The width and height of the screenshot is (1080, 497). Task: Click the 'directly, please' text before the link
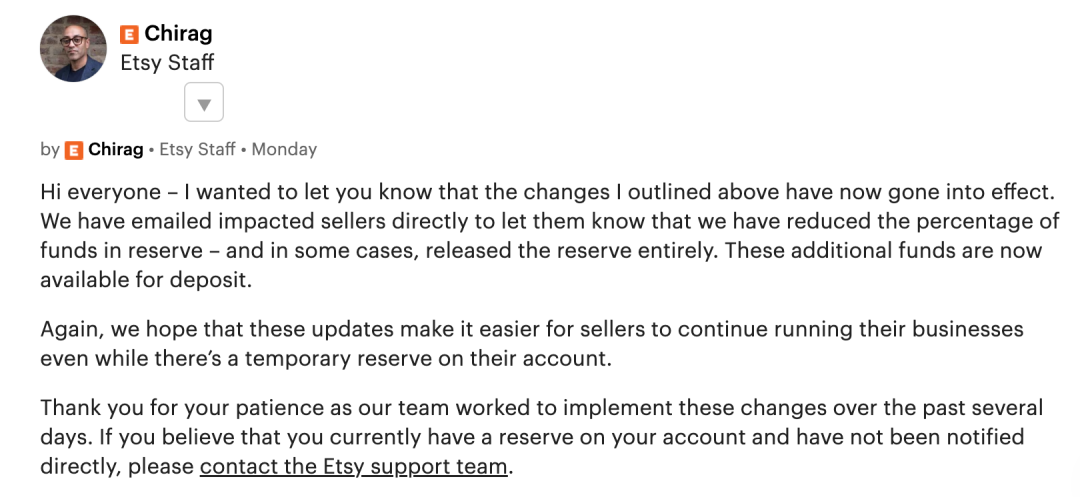117,467
